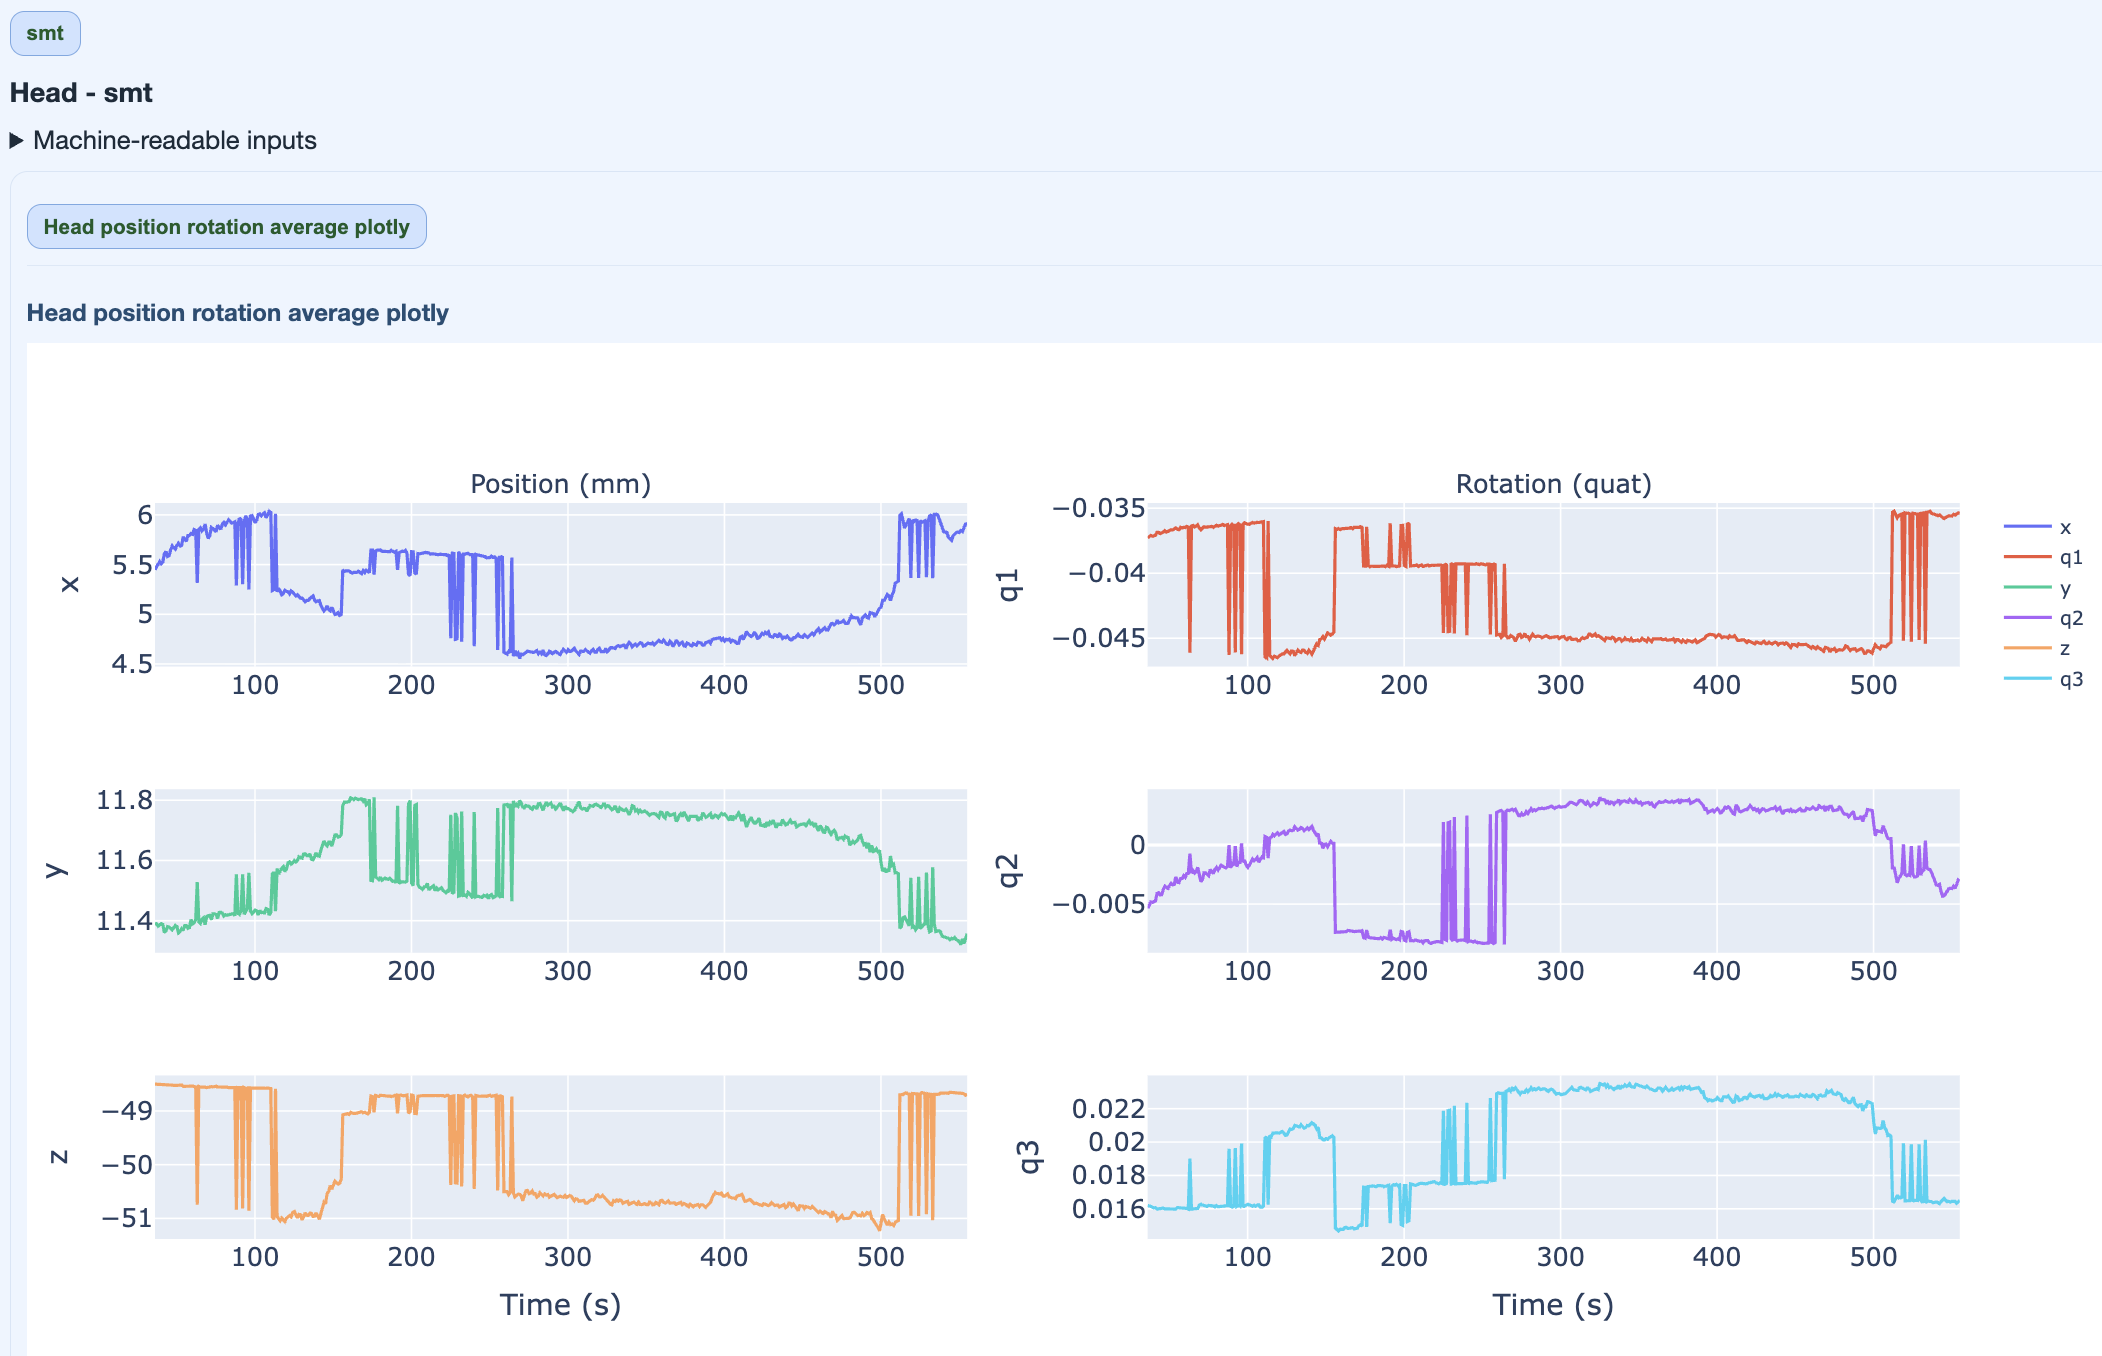
Task: Click Time (s) label under z plot
Action: tap(560, 1304)
